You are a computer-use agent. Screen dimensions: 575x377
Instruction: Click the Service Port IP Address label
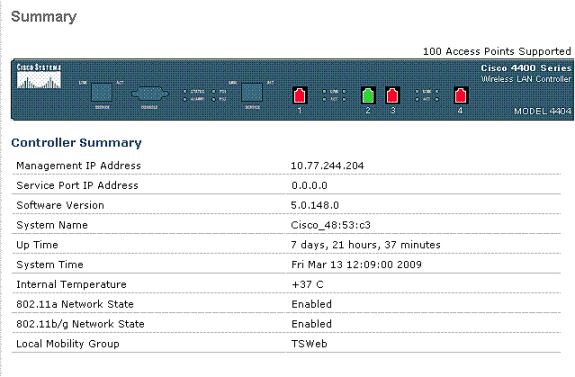[x=77, y=186]
